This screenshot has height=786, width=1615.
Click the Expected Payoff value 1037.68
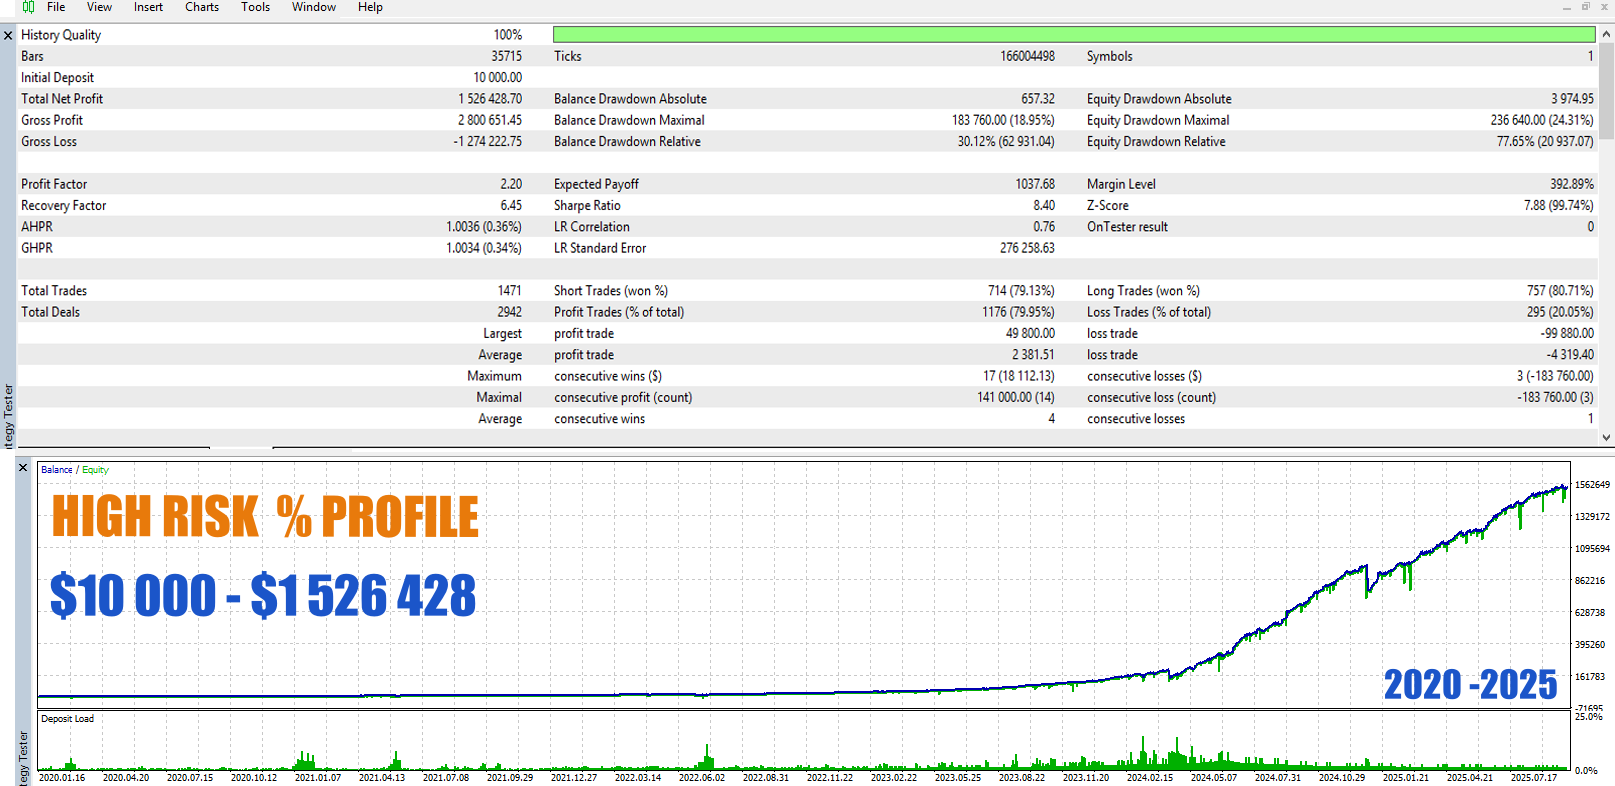tap(1035, 184)
